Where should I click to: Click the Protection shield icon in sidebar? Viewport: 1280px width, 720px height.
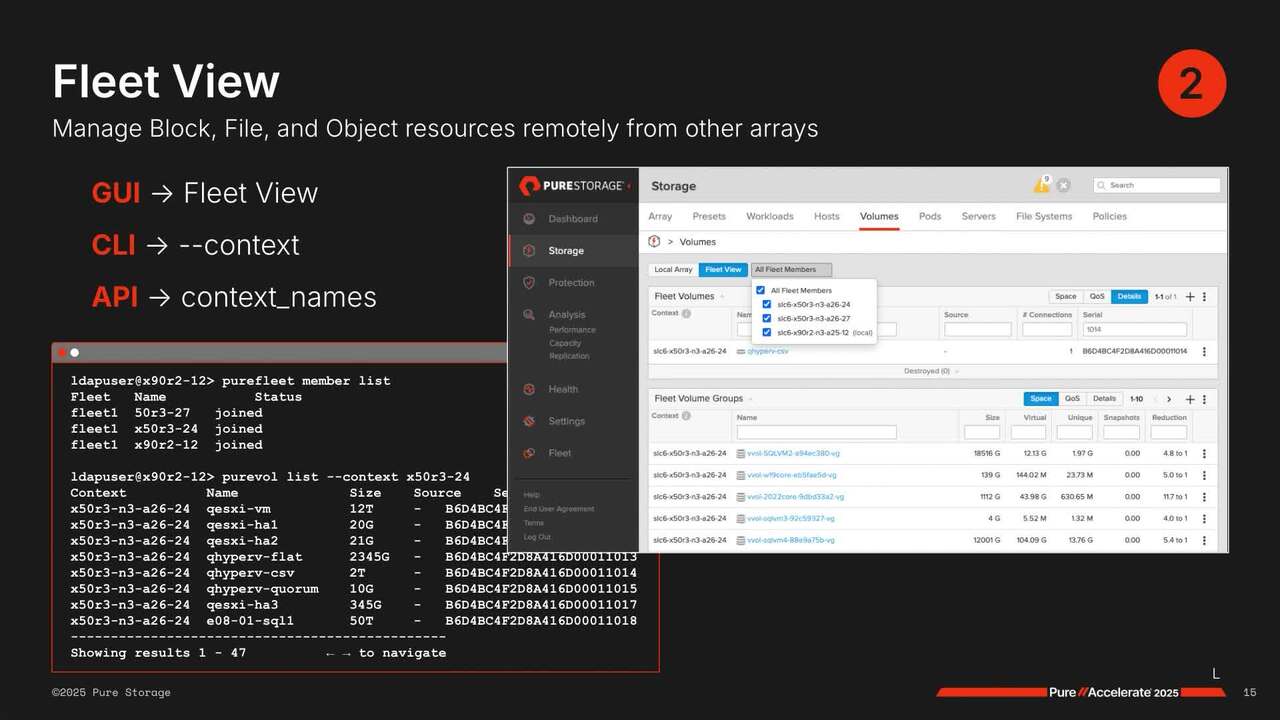[529, 283]
